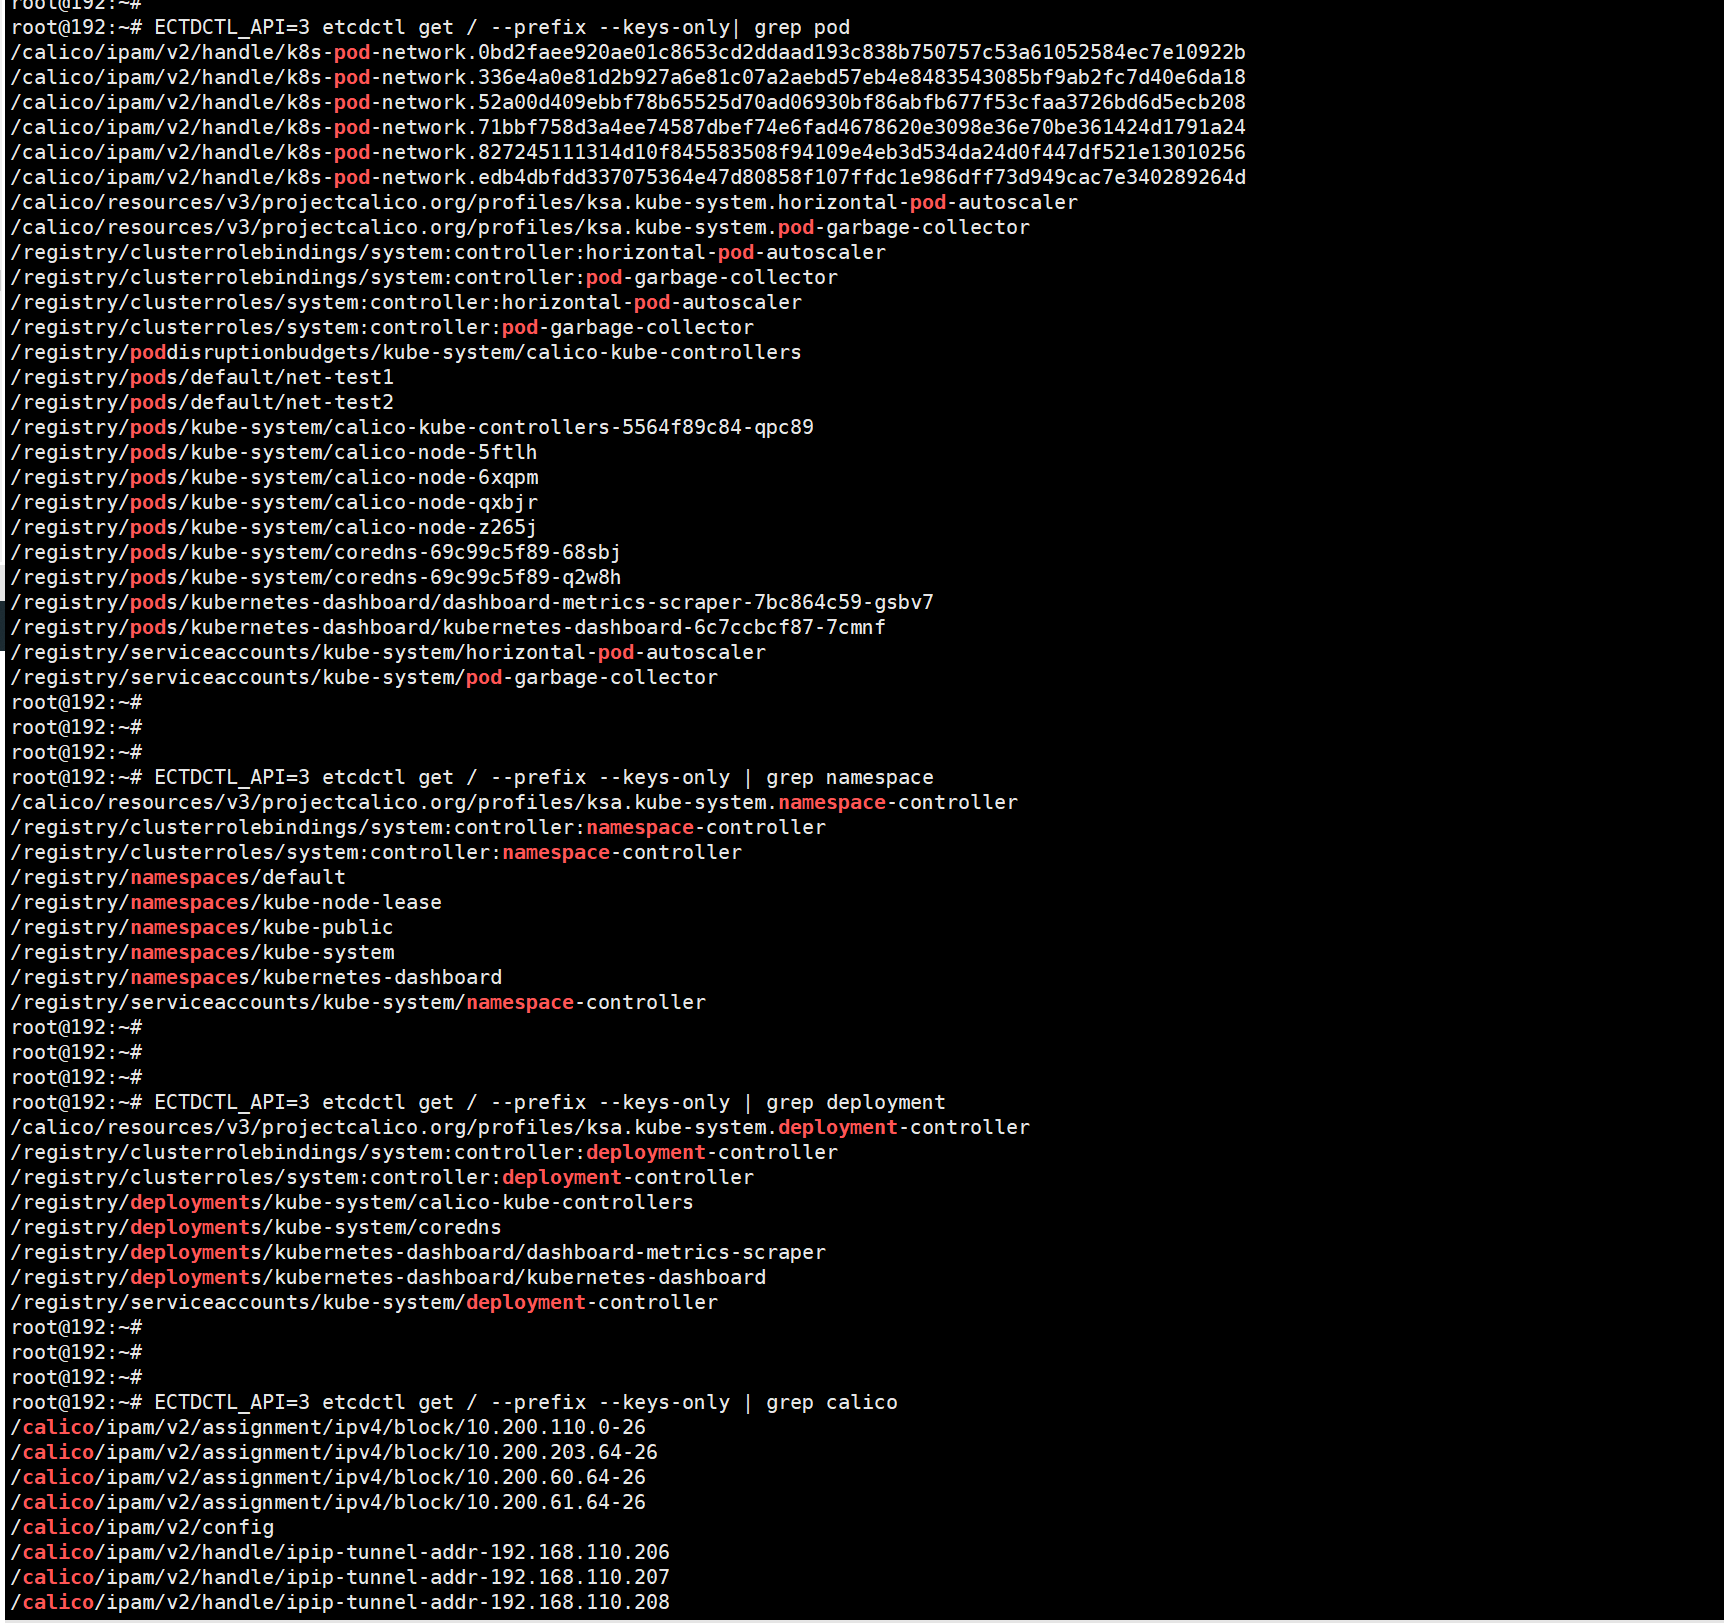This screenshot has height=1623, width=1724.
Task: Click the etcdctl command ending "grep namespace"
Action: (x=544, y=777)
